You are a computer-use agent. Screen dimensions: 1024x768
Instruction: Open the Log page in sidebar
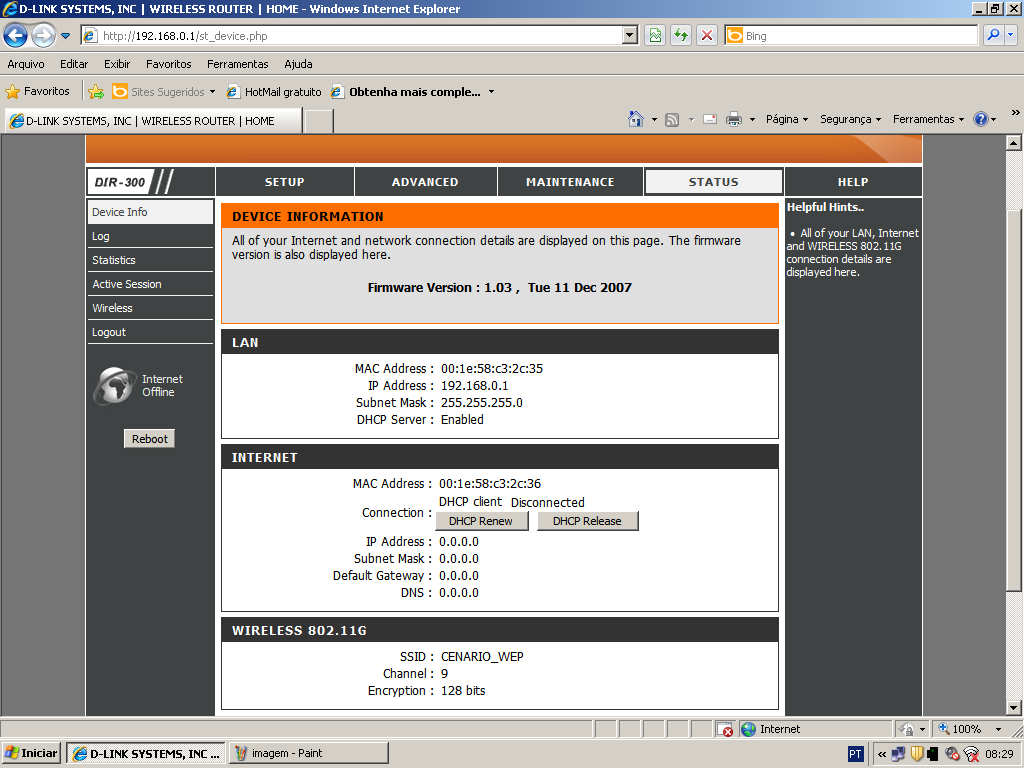click(x=150, y=236)
